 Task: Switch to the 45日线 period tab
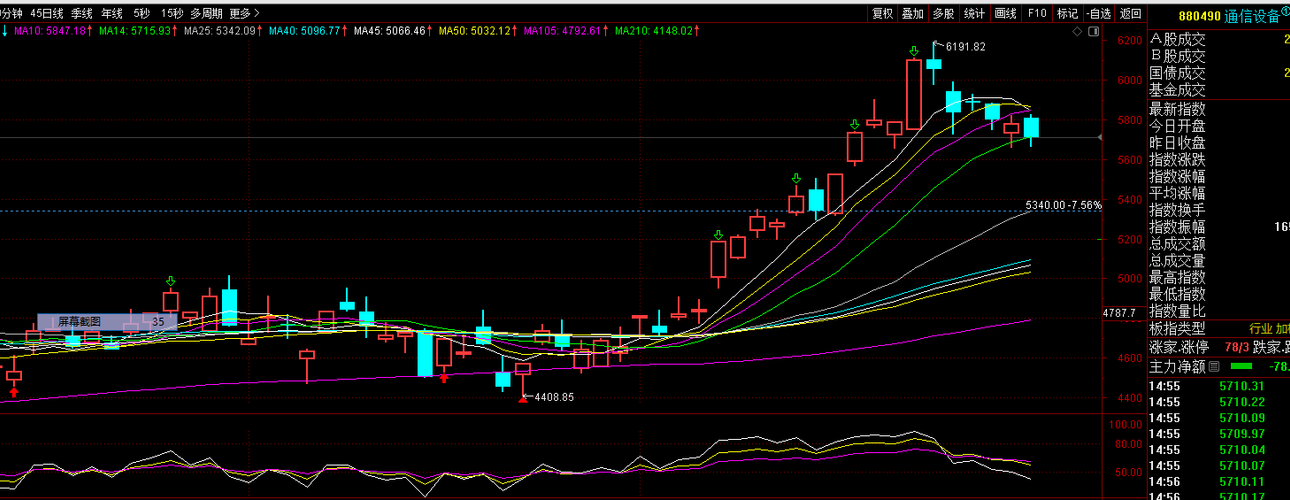click(x=46, y=13)
